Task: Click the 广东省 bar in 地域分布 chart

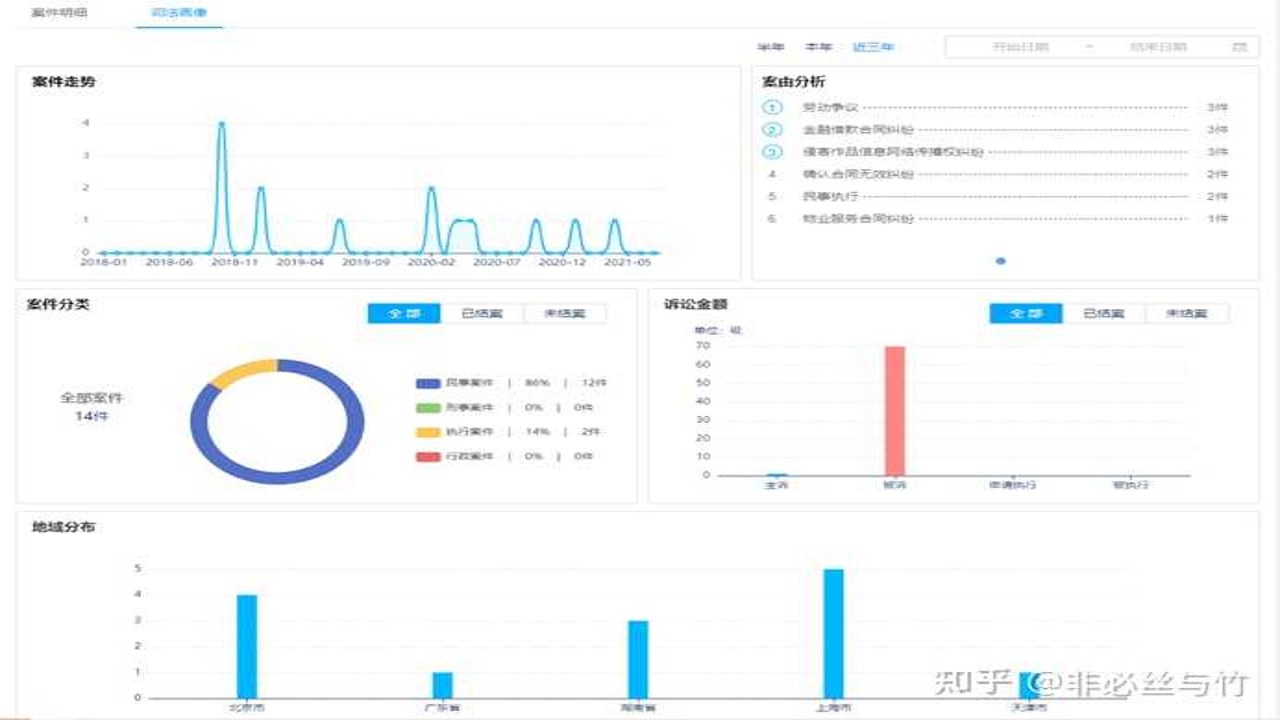Action: pos(442,685)
